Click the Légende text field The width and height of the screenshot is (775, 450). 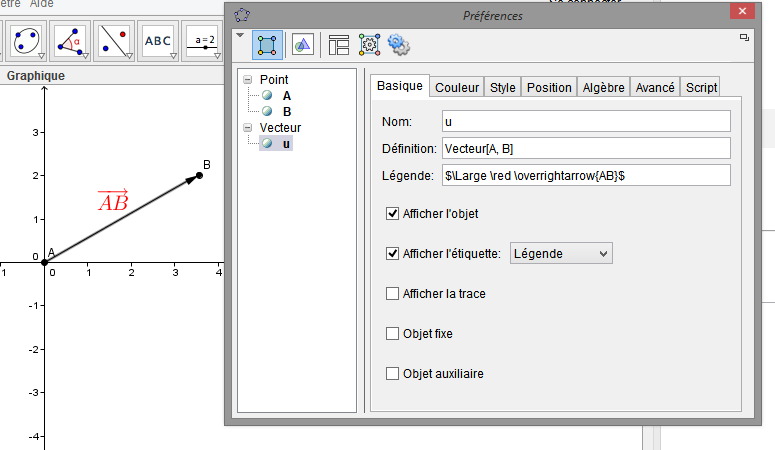click(x=586, y=175)
